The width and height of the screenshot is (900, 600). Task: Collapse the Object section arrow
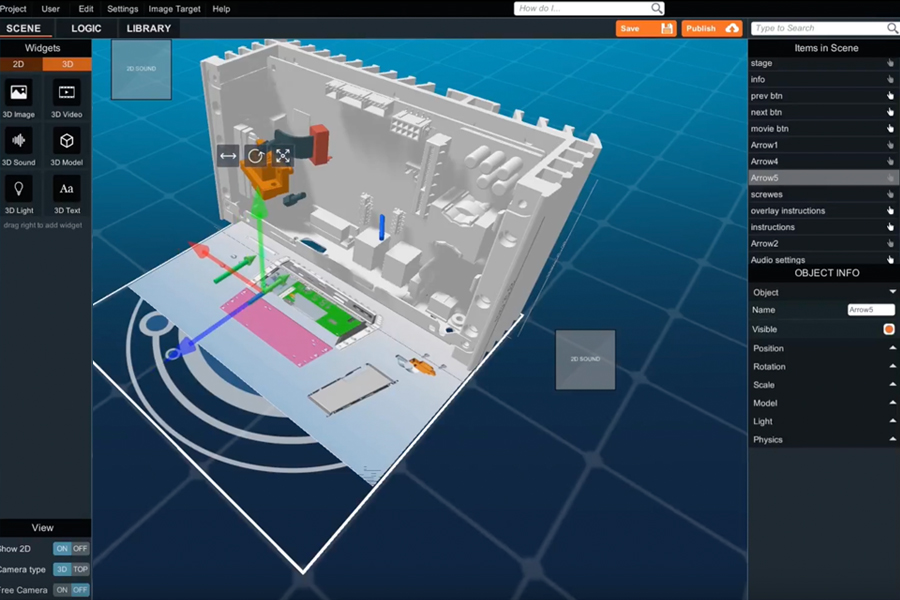893,292
